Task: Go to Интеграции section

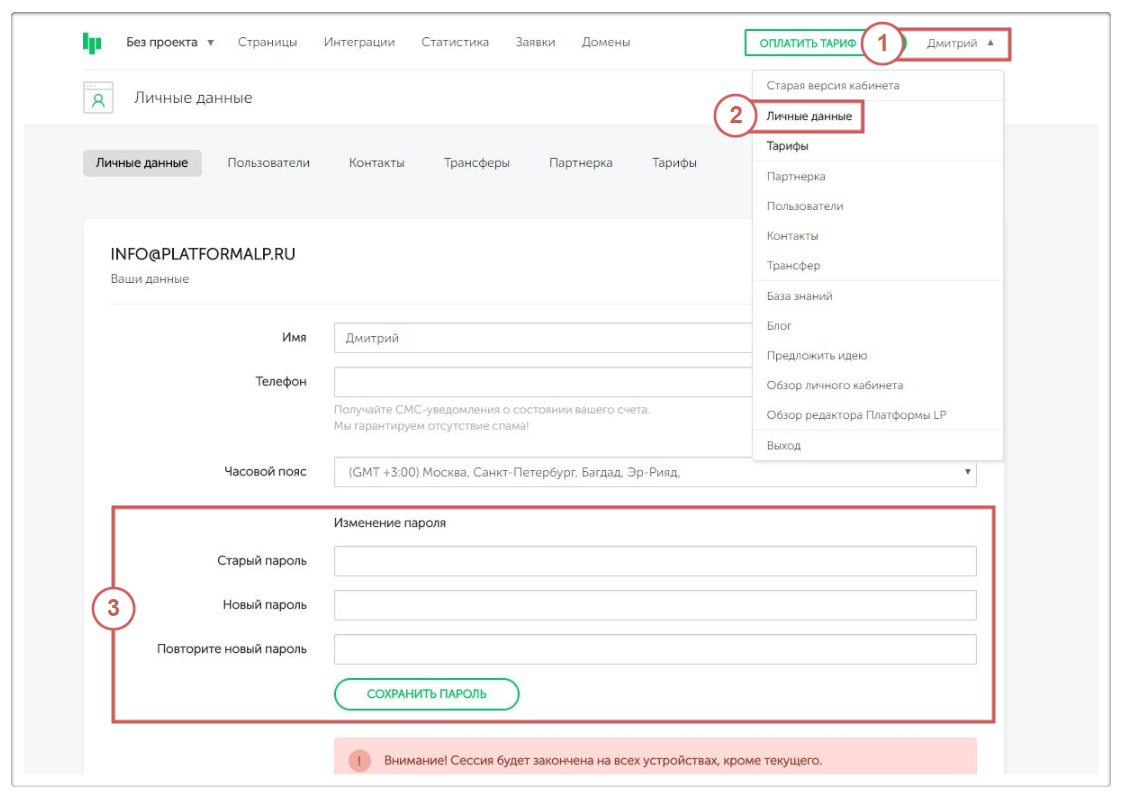Action: coord(359,43)
